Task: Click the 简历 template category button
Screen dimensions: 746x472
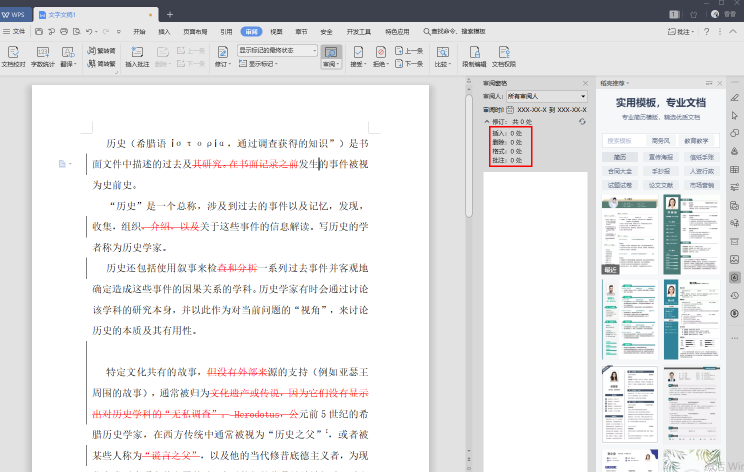Action: 620,156
